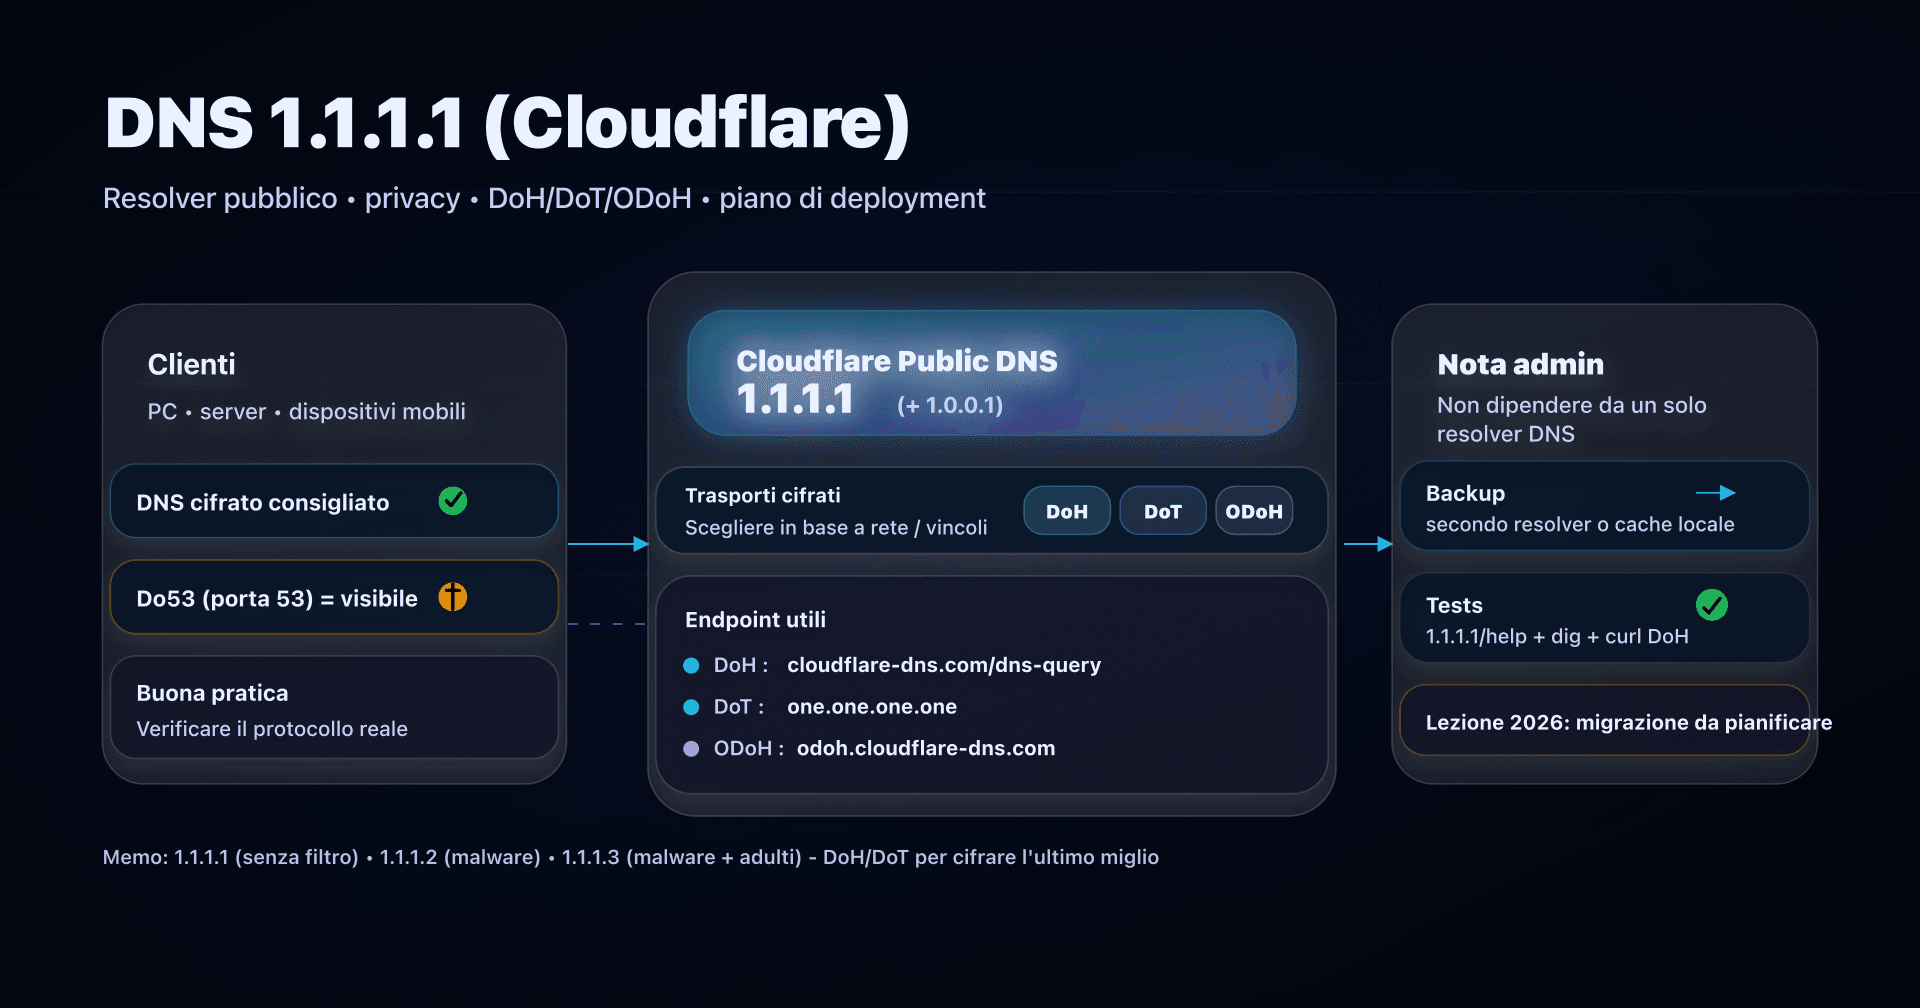The height and width of the screenshot is (1008, 1920).
Task: Click the green check on DNS cifrato consigliato
Action: pyautogui.click(x=452, y=502)
